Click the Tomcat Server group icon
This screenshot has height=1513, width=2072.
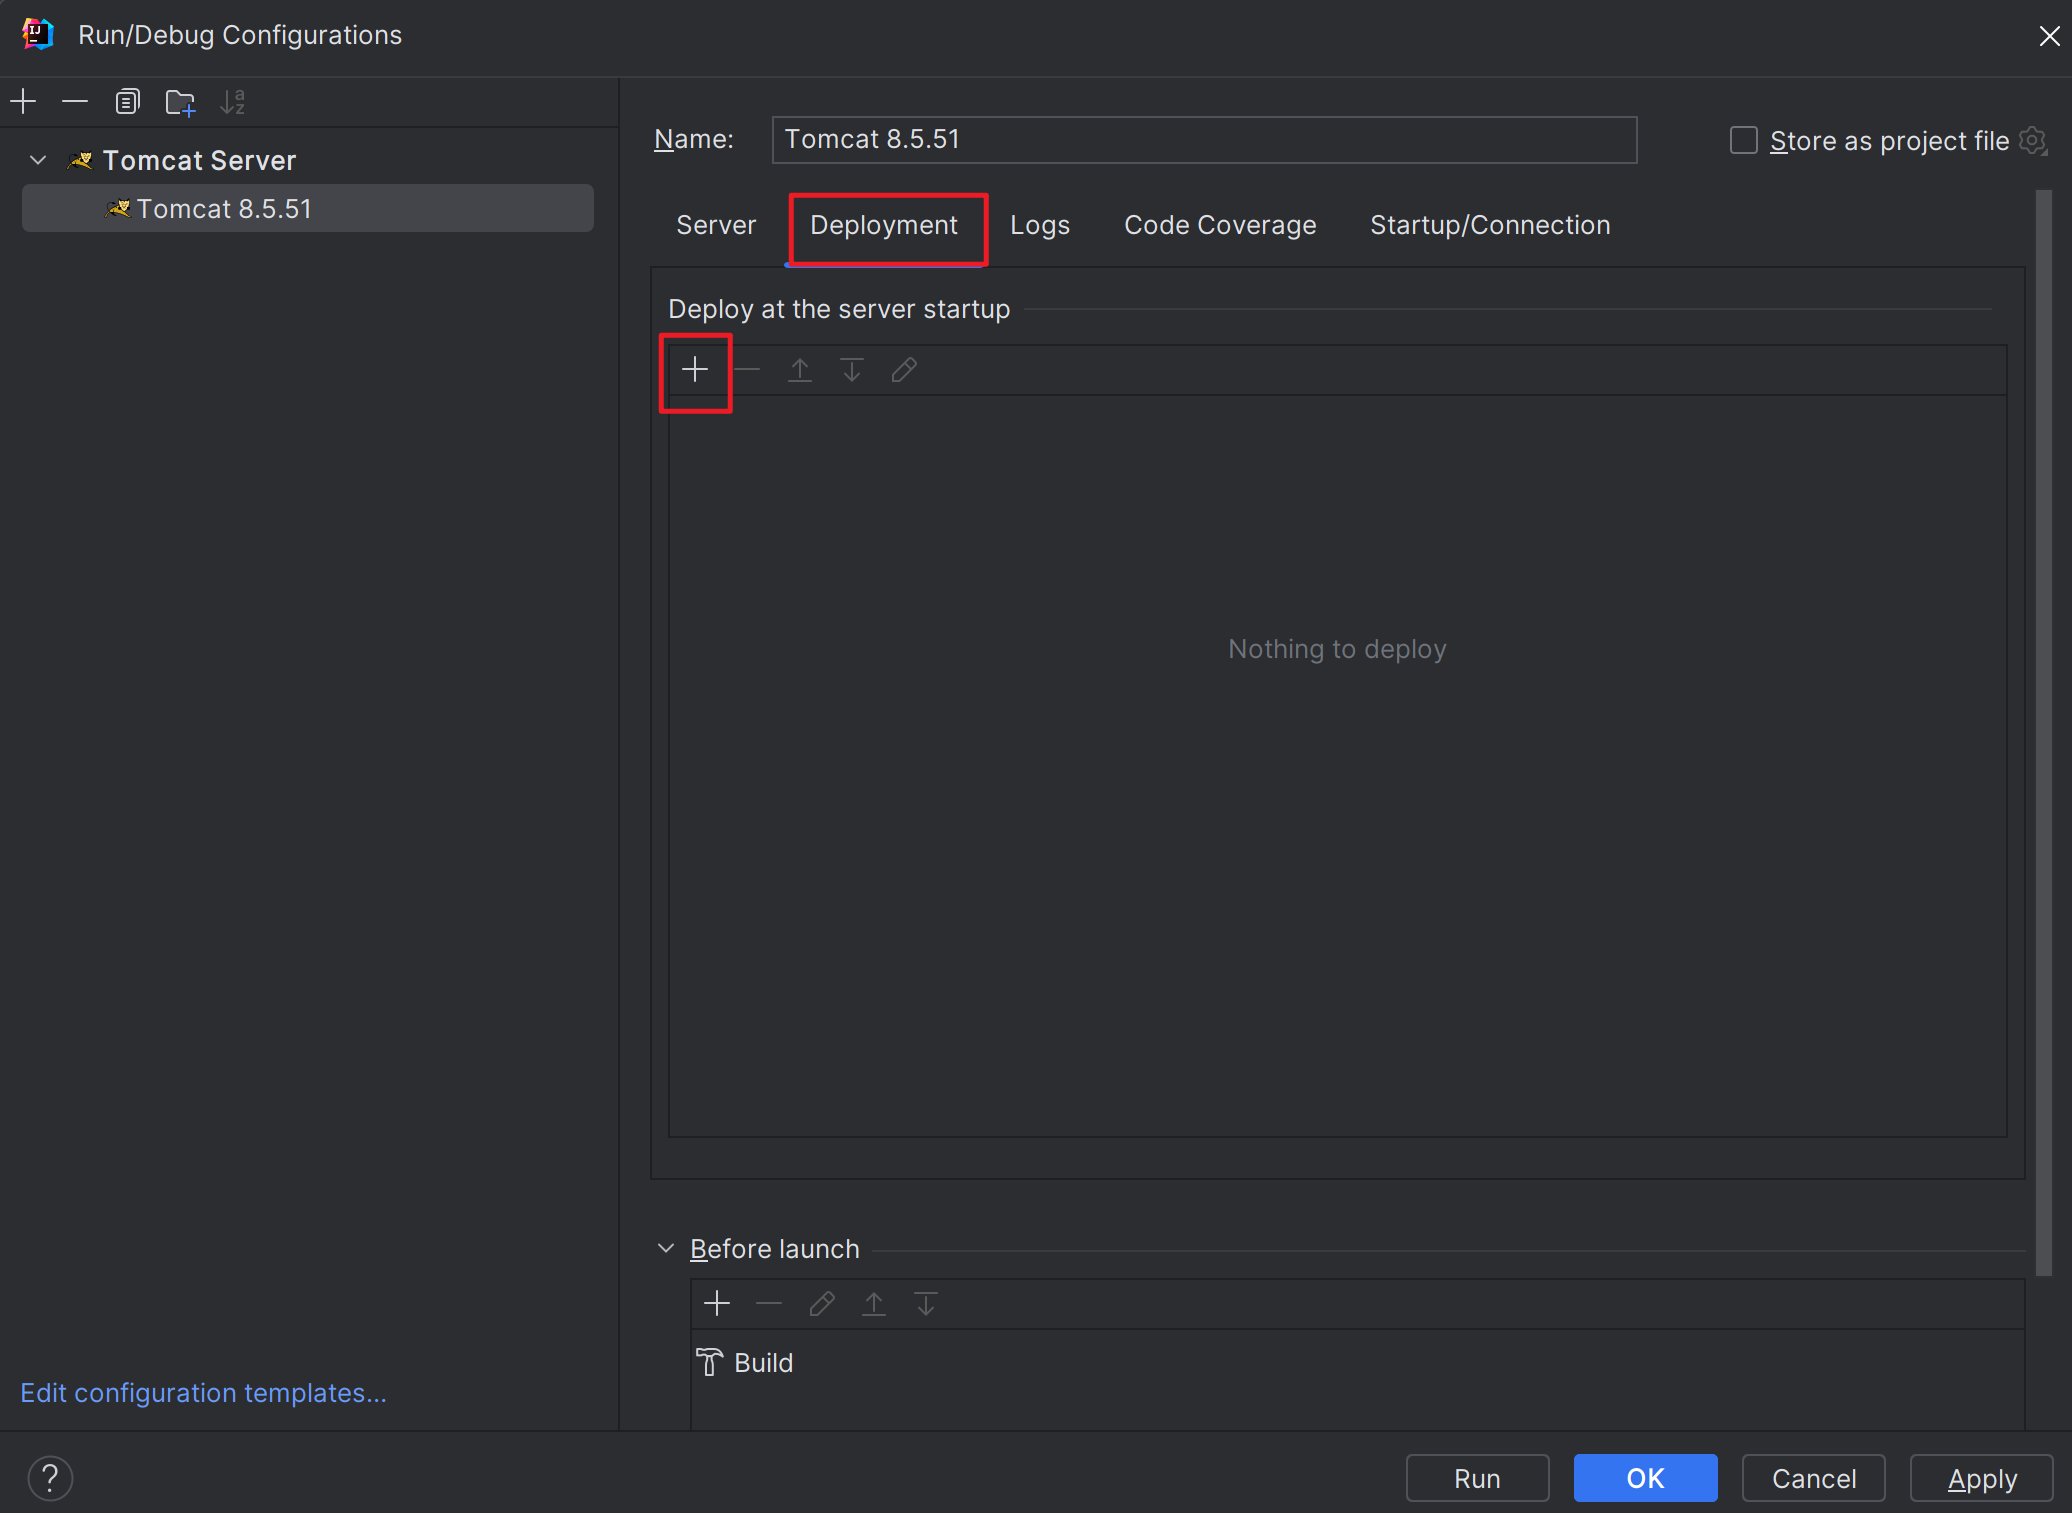pyautogui.click(x=80, y=160)
